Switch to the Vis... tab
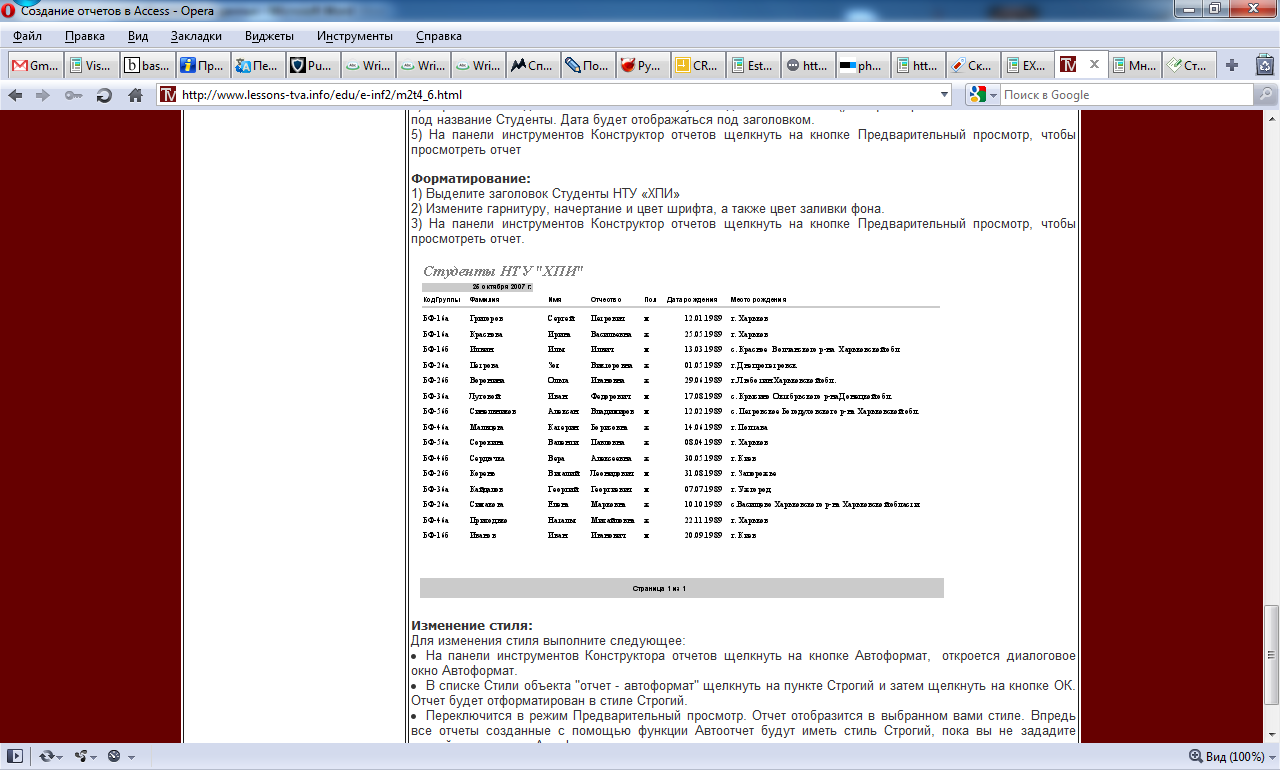Screen dimensions: 1280x770 90,66
